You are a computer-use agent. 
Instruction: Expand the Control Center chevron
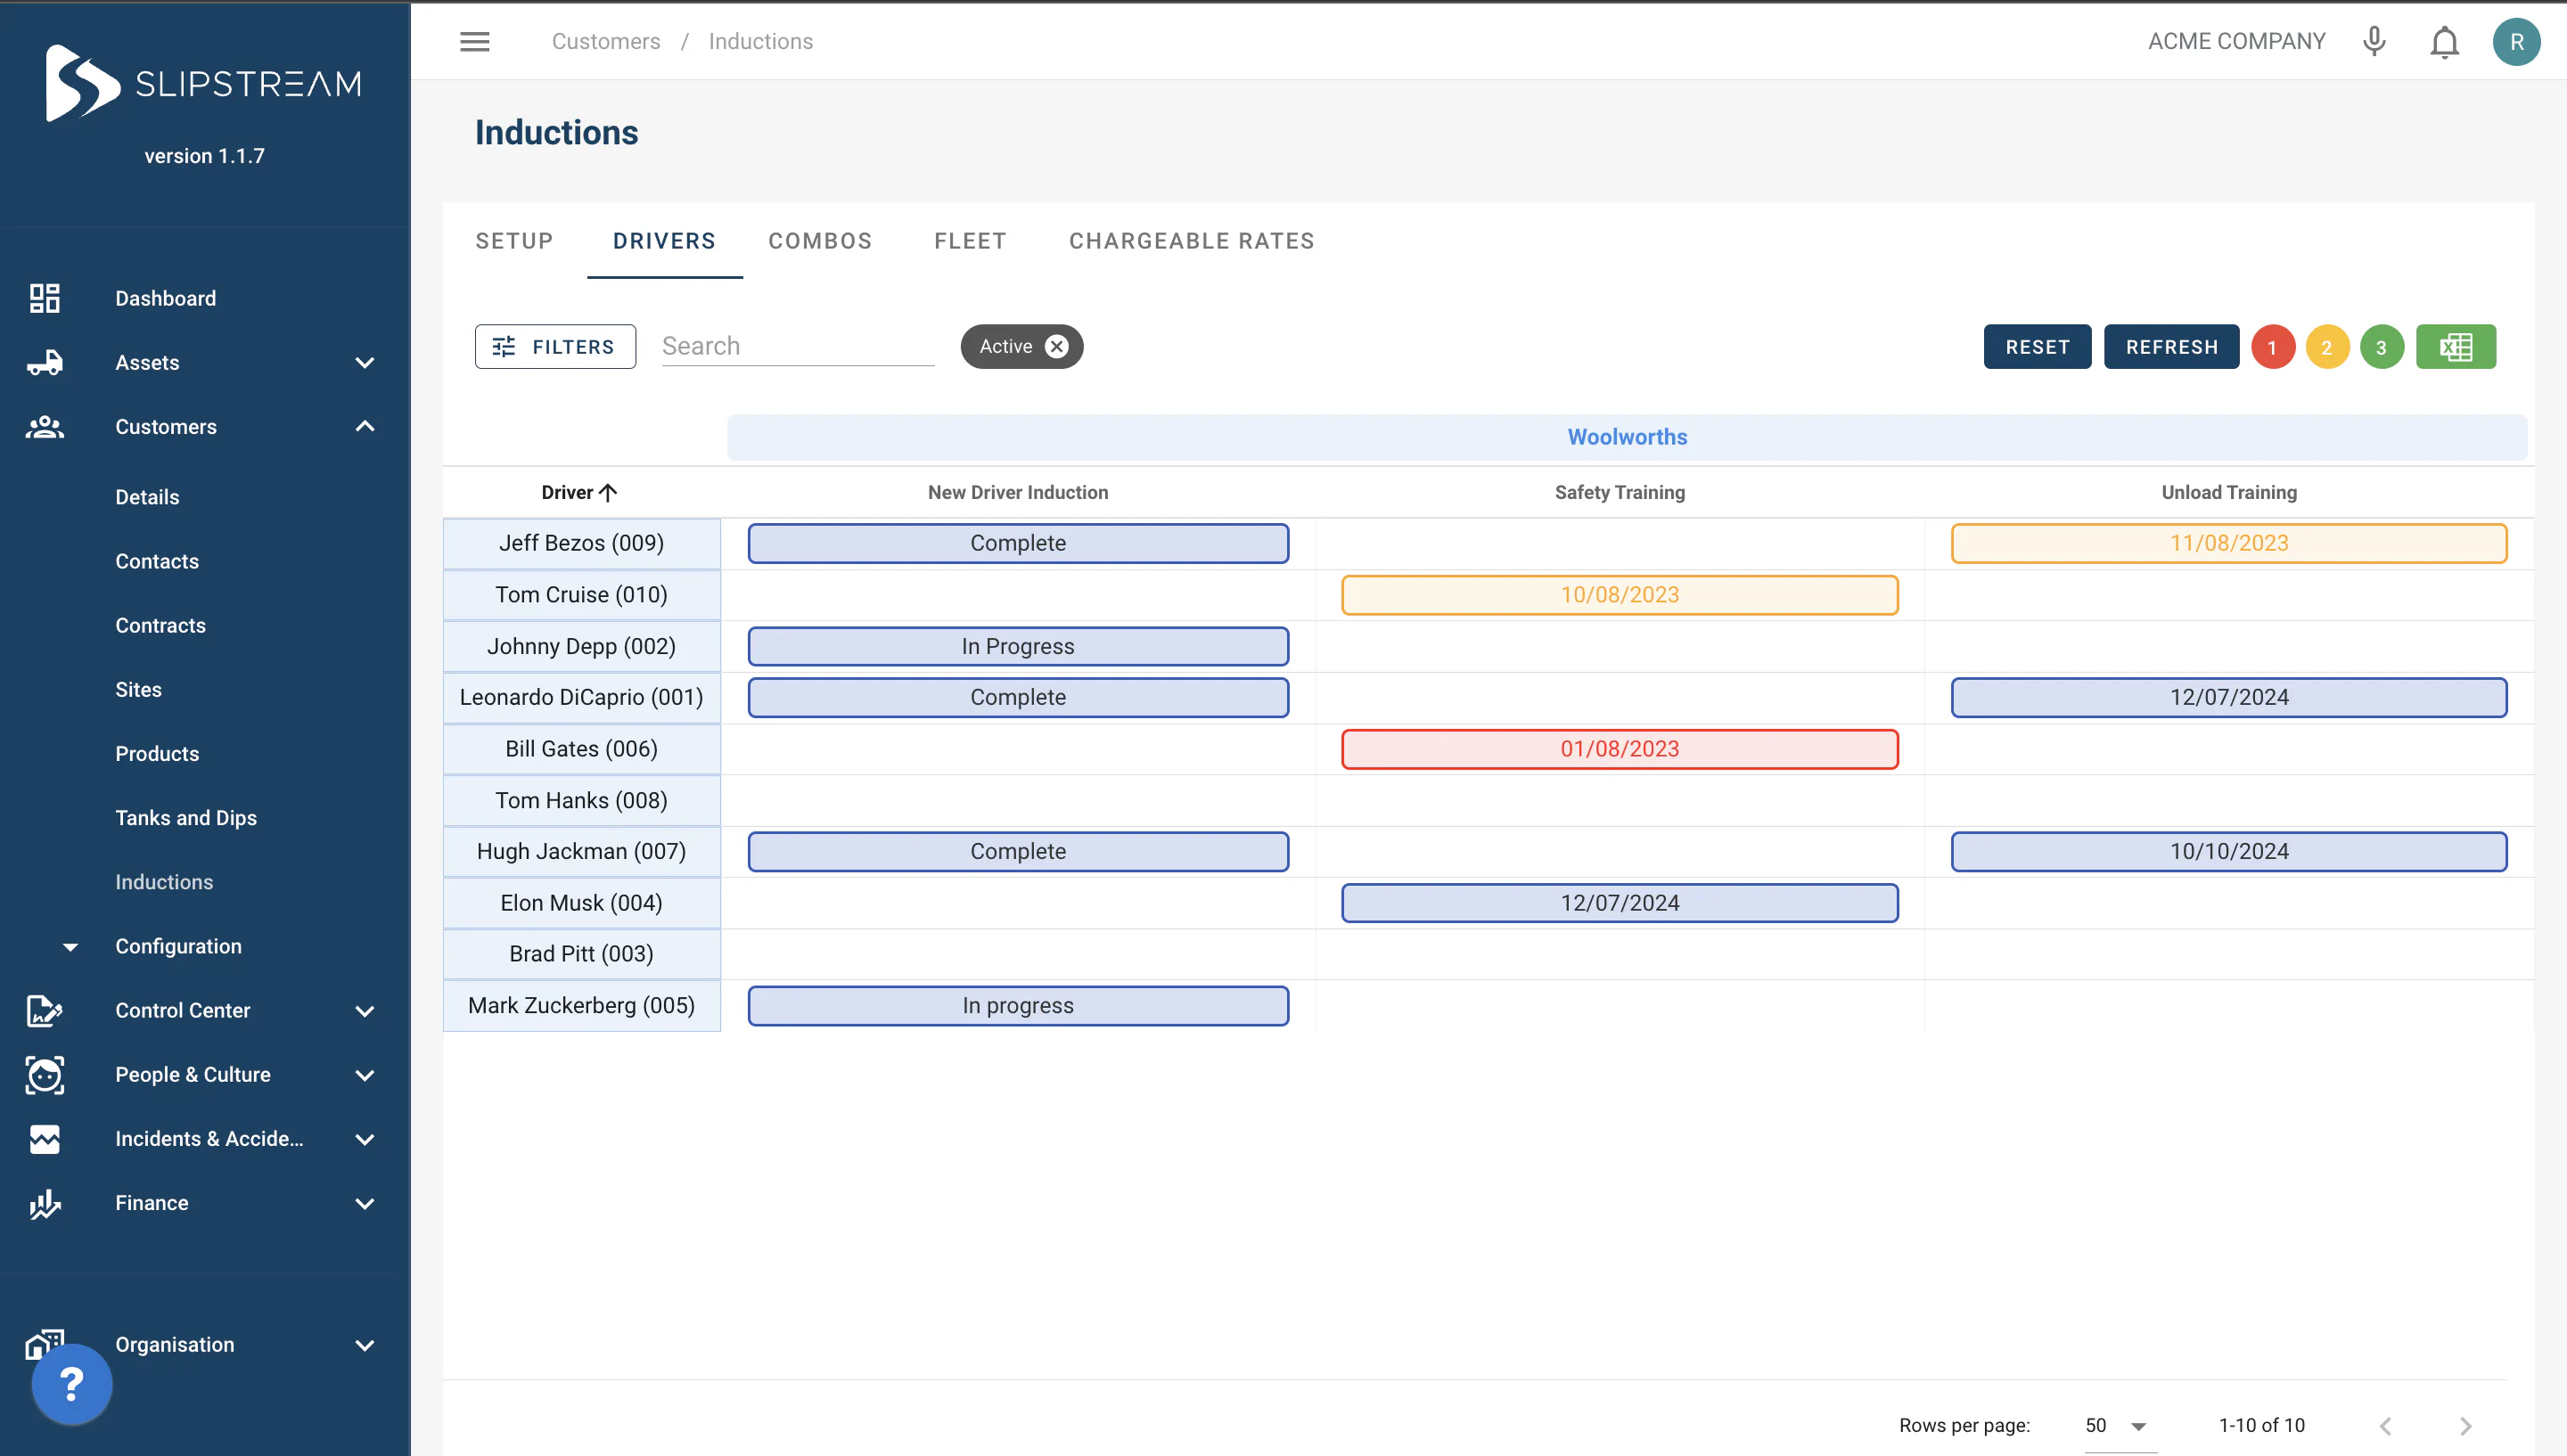(x=365, y=1011)
